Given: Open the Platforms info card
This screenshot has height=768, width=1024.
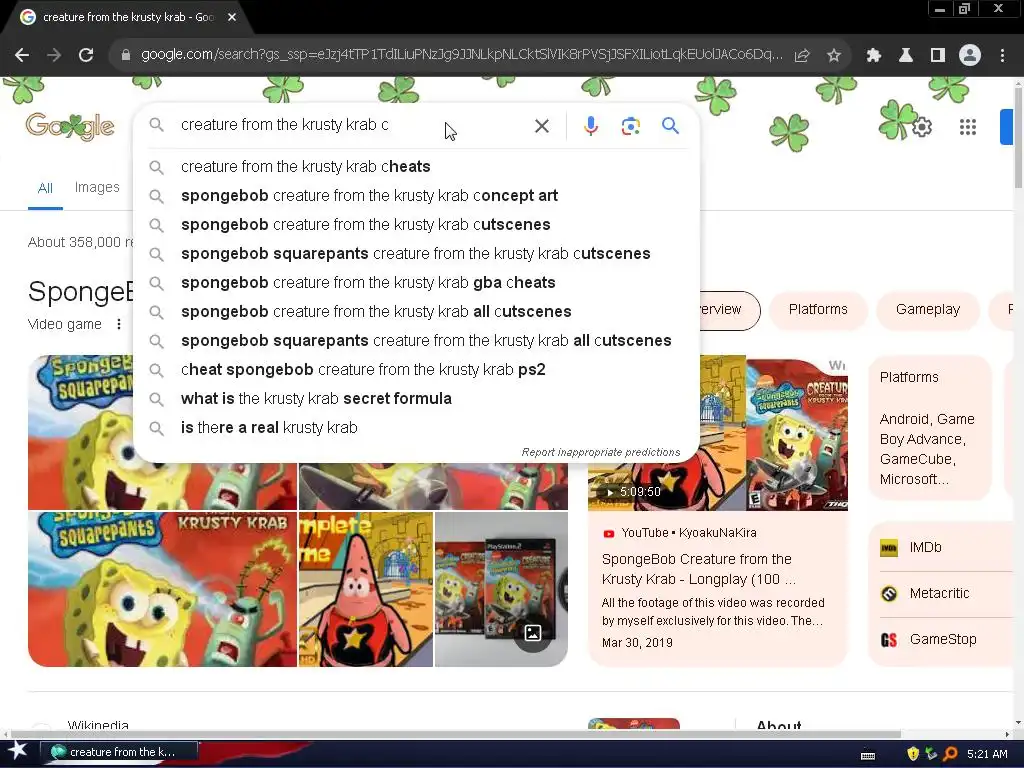Looking at the screenshot, I should click(x=929, y=428).
